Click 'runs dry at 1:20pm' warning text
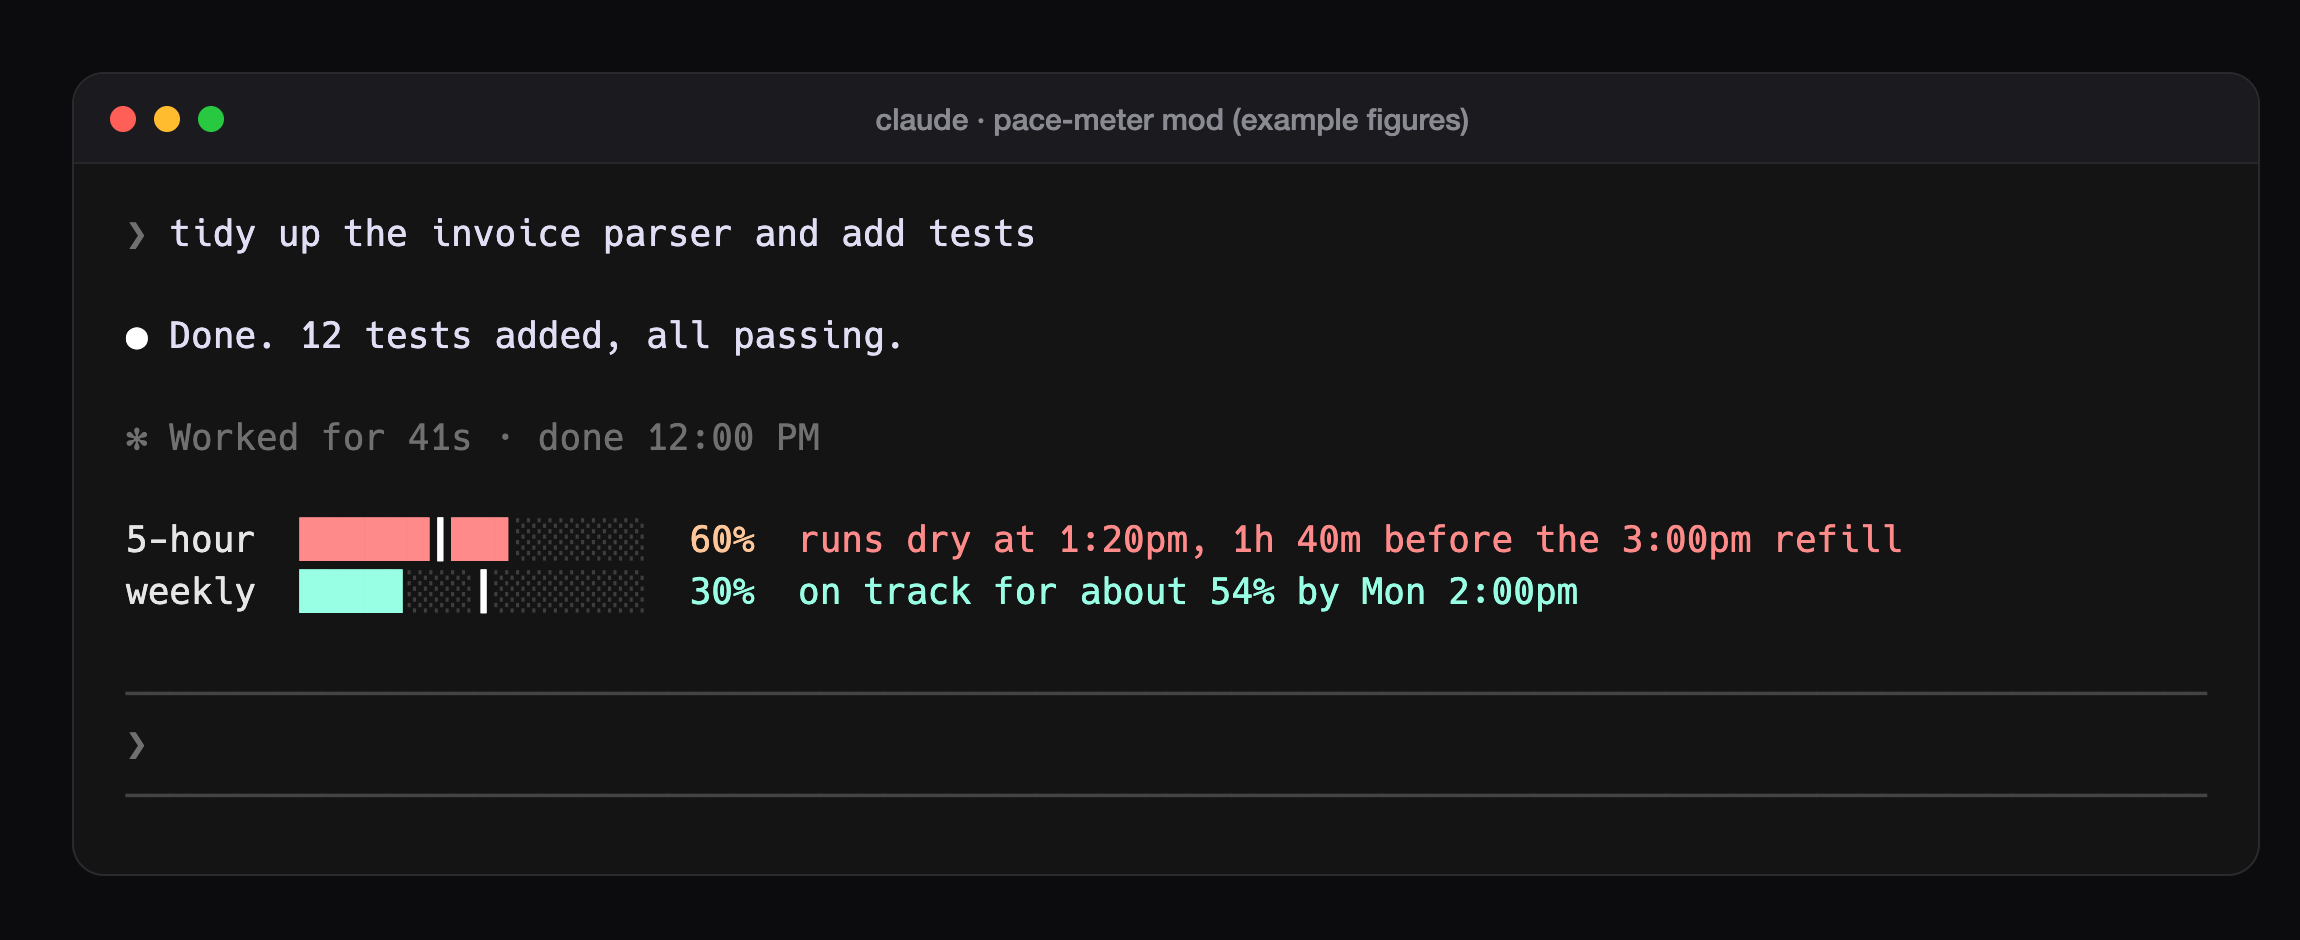The height and width of the screenshot is (940, 2300). tap(1002, 540)
